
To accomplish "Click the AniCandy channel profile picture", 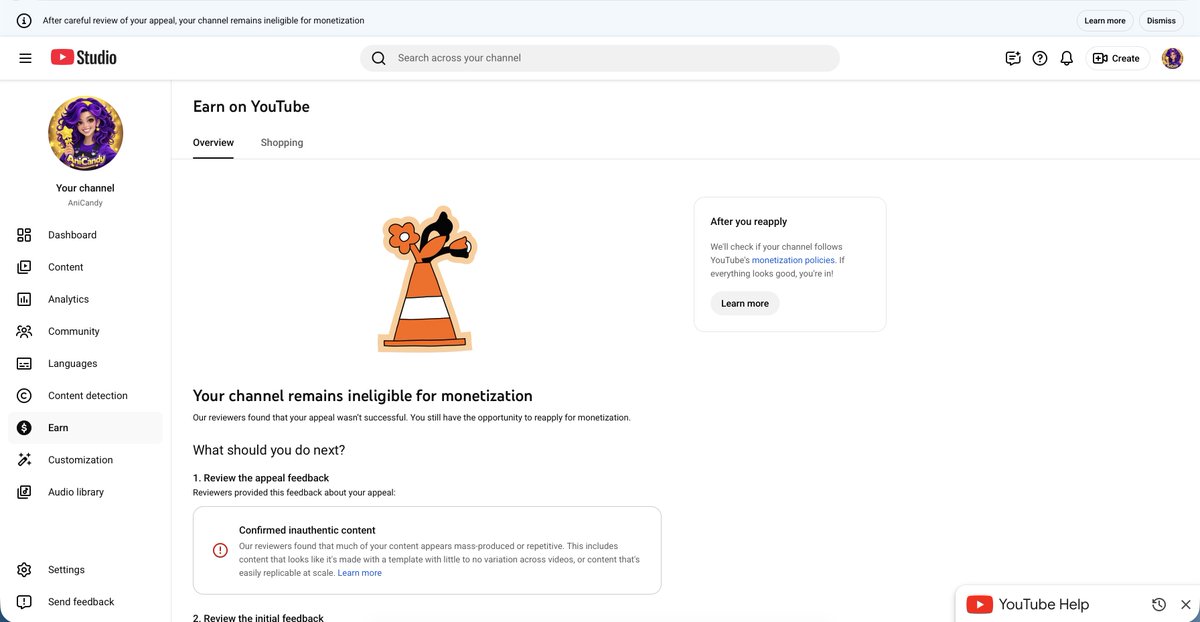I will point(85,134).
